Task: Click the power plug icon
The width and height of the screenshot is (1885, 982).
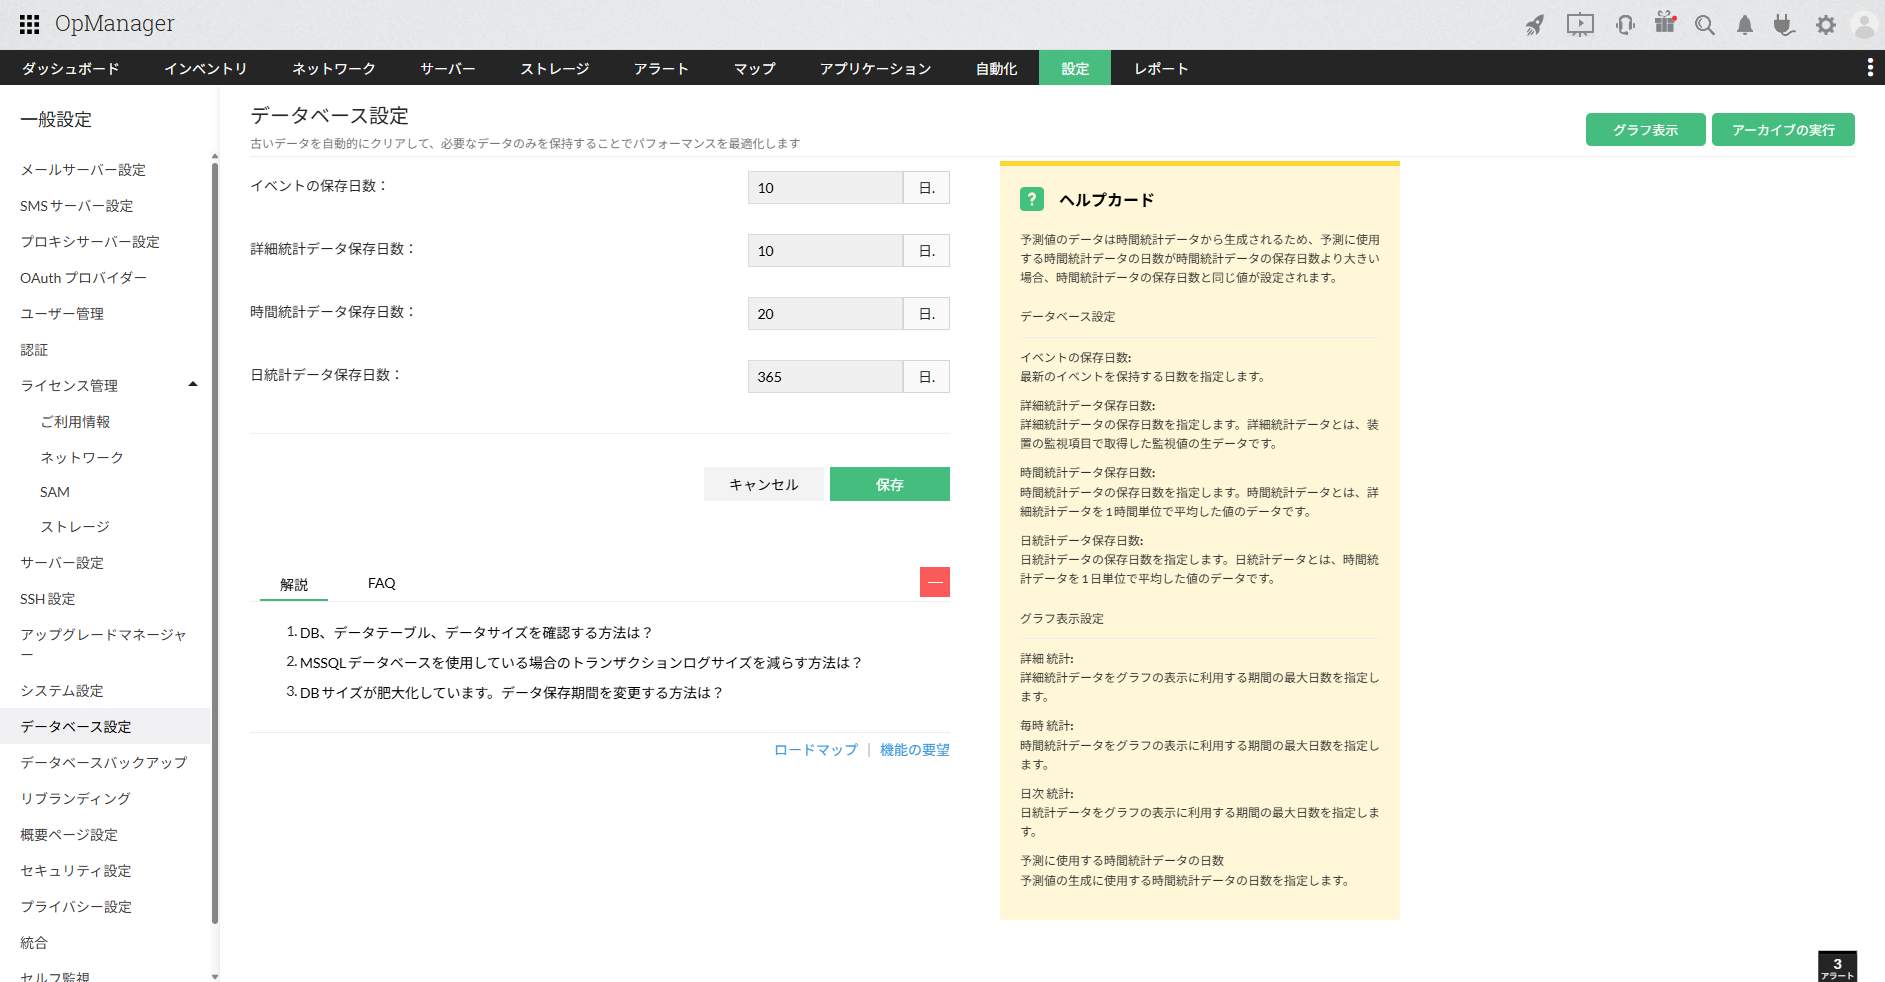Action: tap(1784, 25)
